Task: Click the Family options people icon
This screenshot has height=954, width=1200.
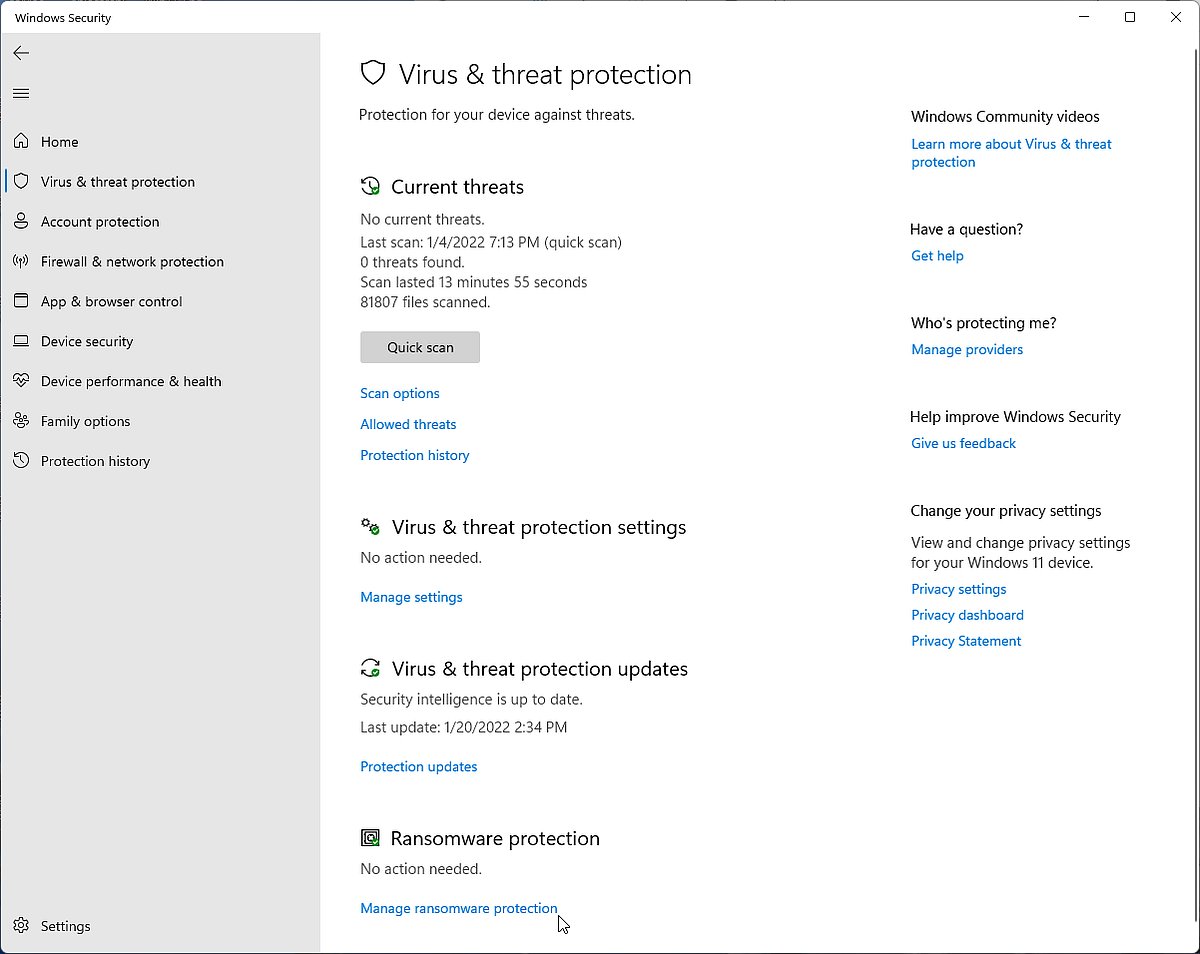Action: coord(21,422)
